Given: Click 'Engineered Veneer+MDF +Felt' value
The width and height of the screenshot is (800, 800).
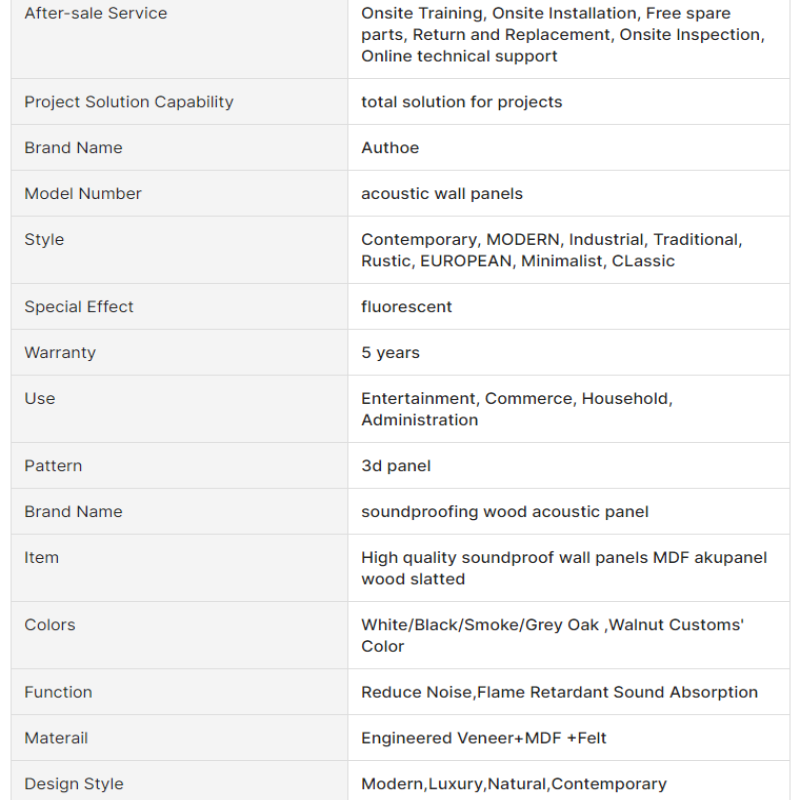Looking at the screenshot, I should (484, 738).
